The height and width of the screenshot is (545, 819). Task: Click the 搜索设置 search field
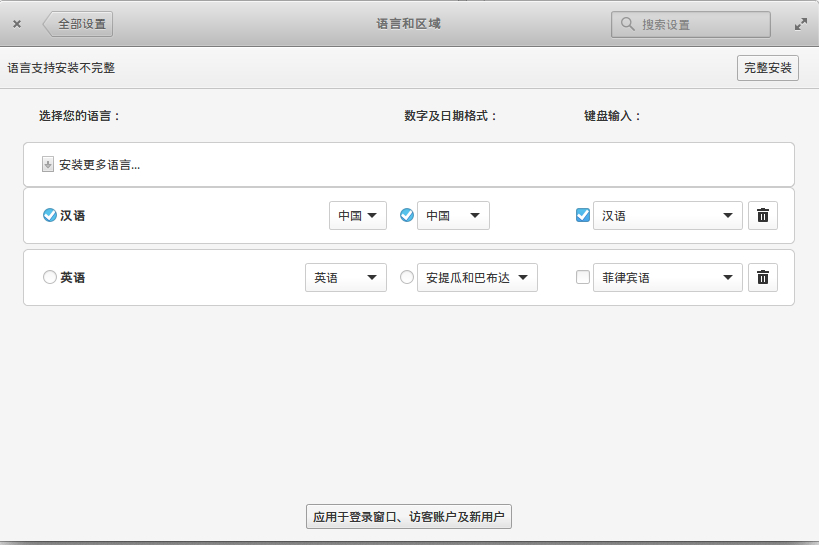click(x=700, y=24)
